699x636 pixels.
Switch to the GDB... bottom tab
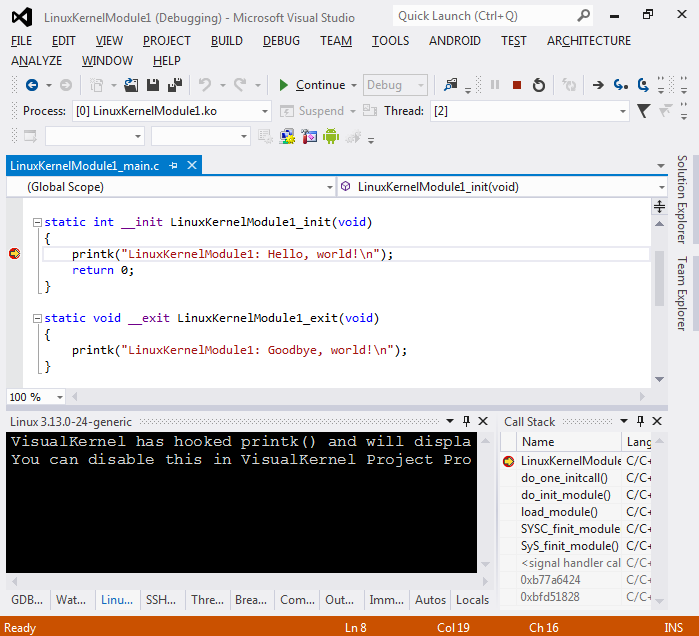coord(27,600)
